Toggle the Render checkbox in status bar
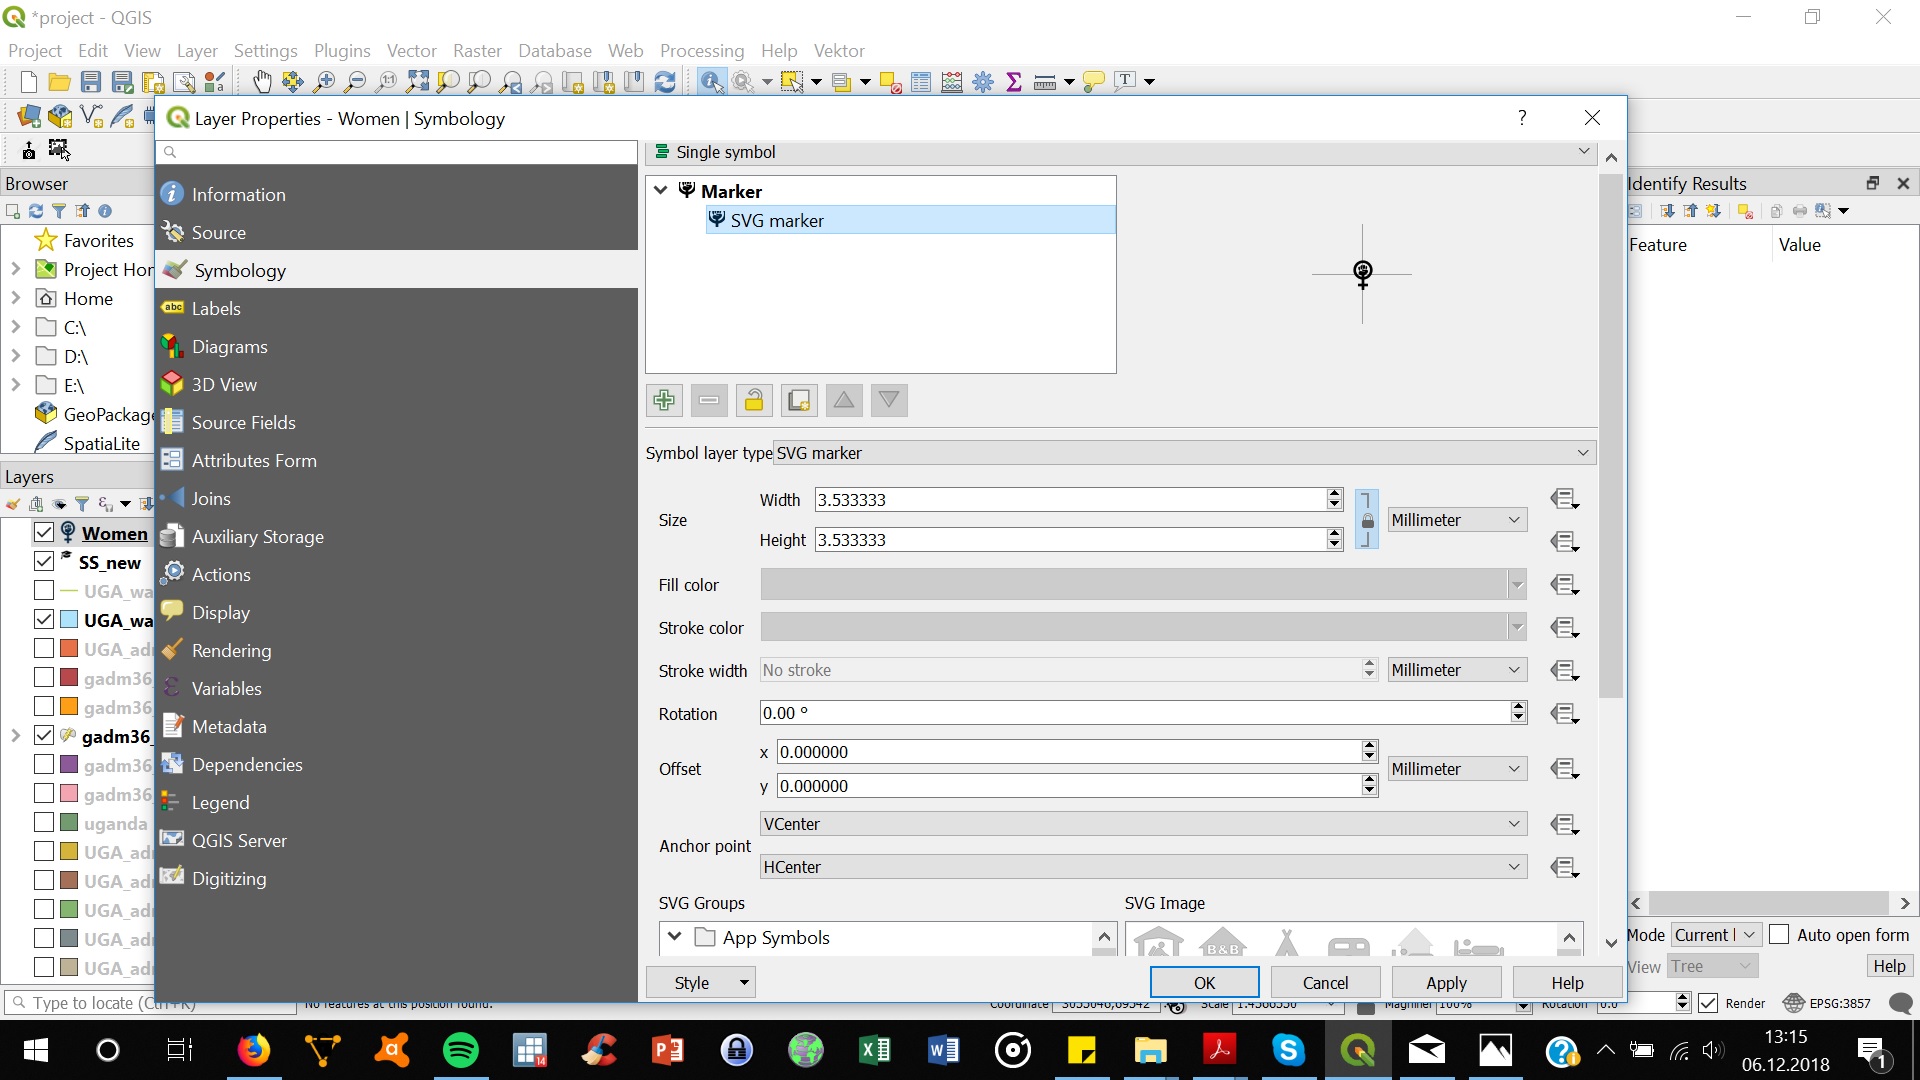The height and width of the screenshot is (1080, 1920). tap(1708, 1003)
